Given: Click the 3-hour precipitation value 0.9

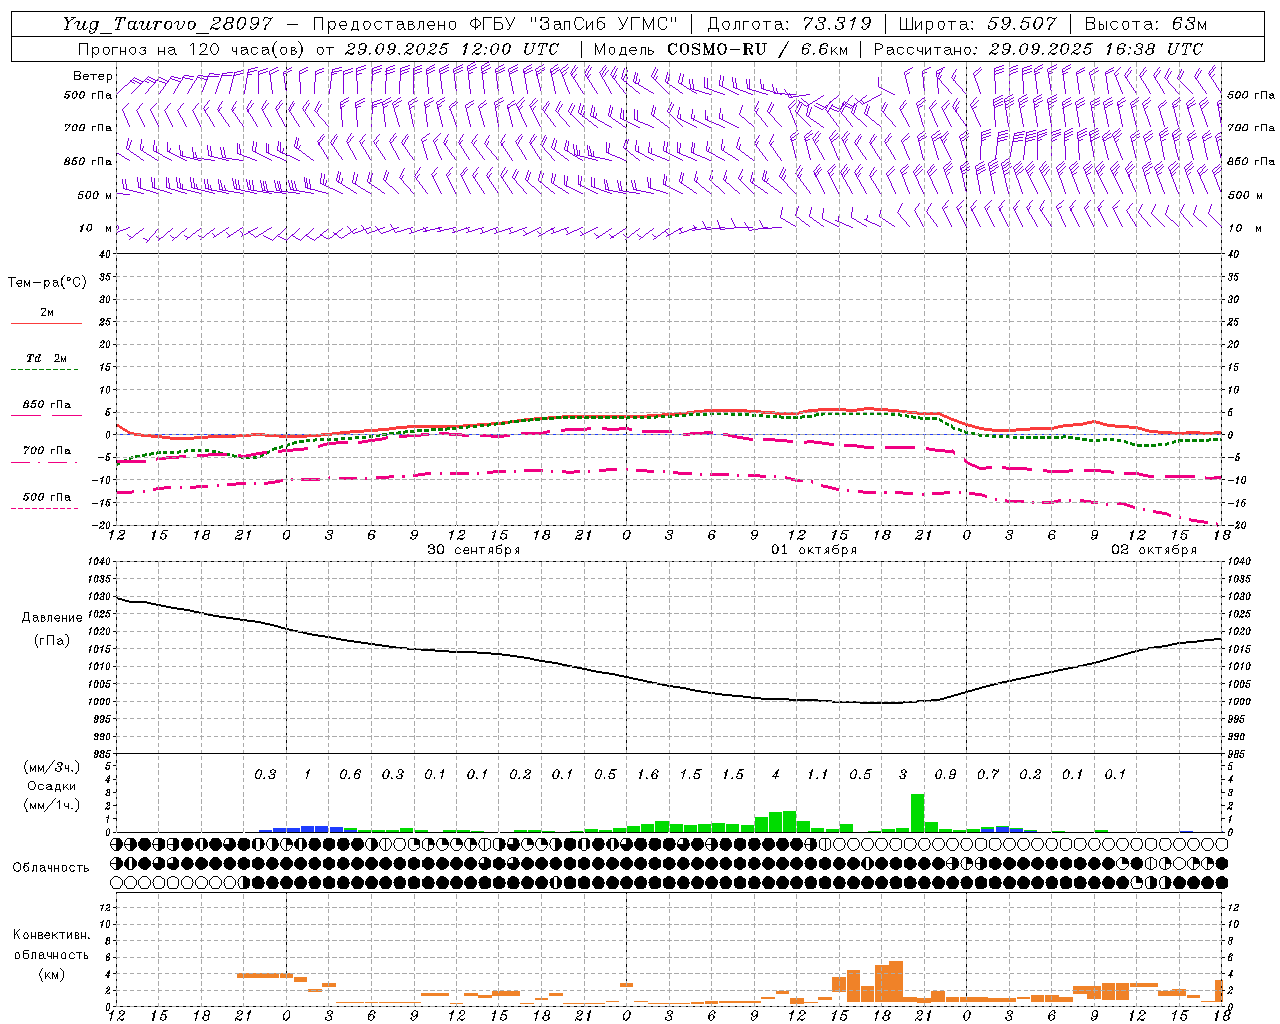Looking at the screenshot, I should (x=945, y=774).
